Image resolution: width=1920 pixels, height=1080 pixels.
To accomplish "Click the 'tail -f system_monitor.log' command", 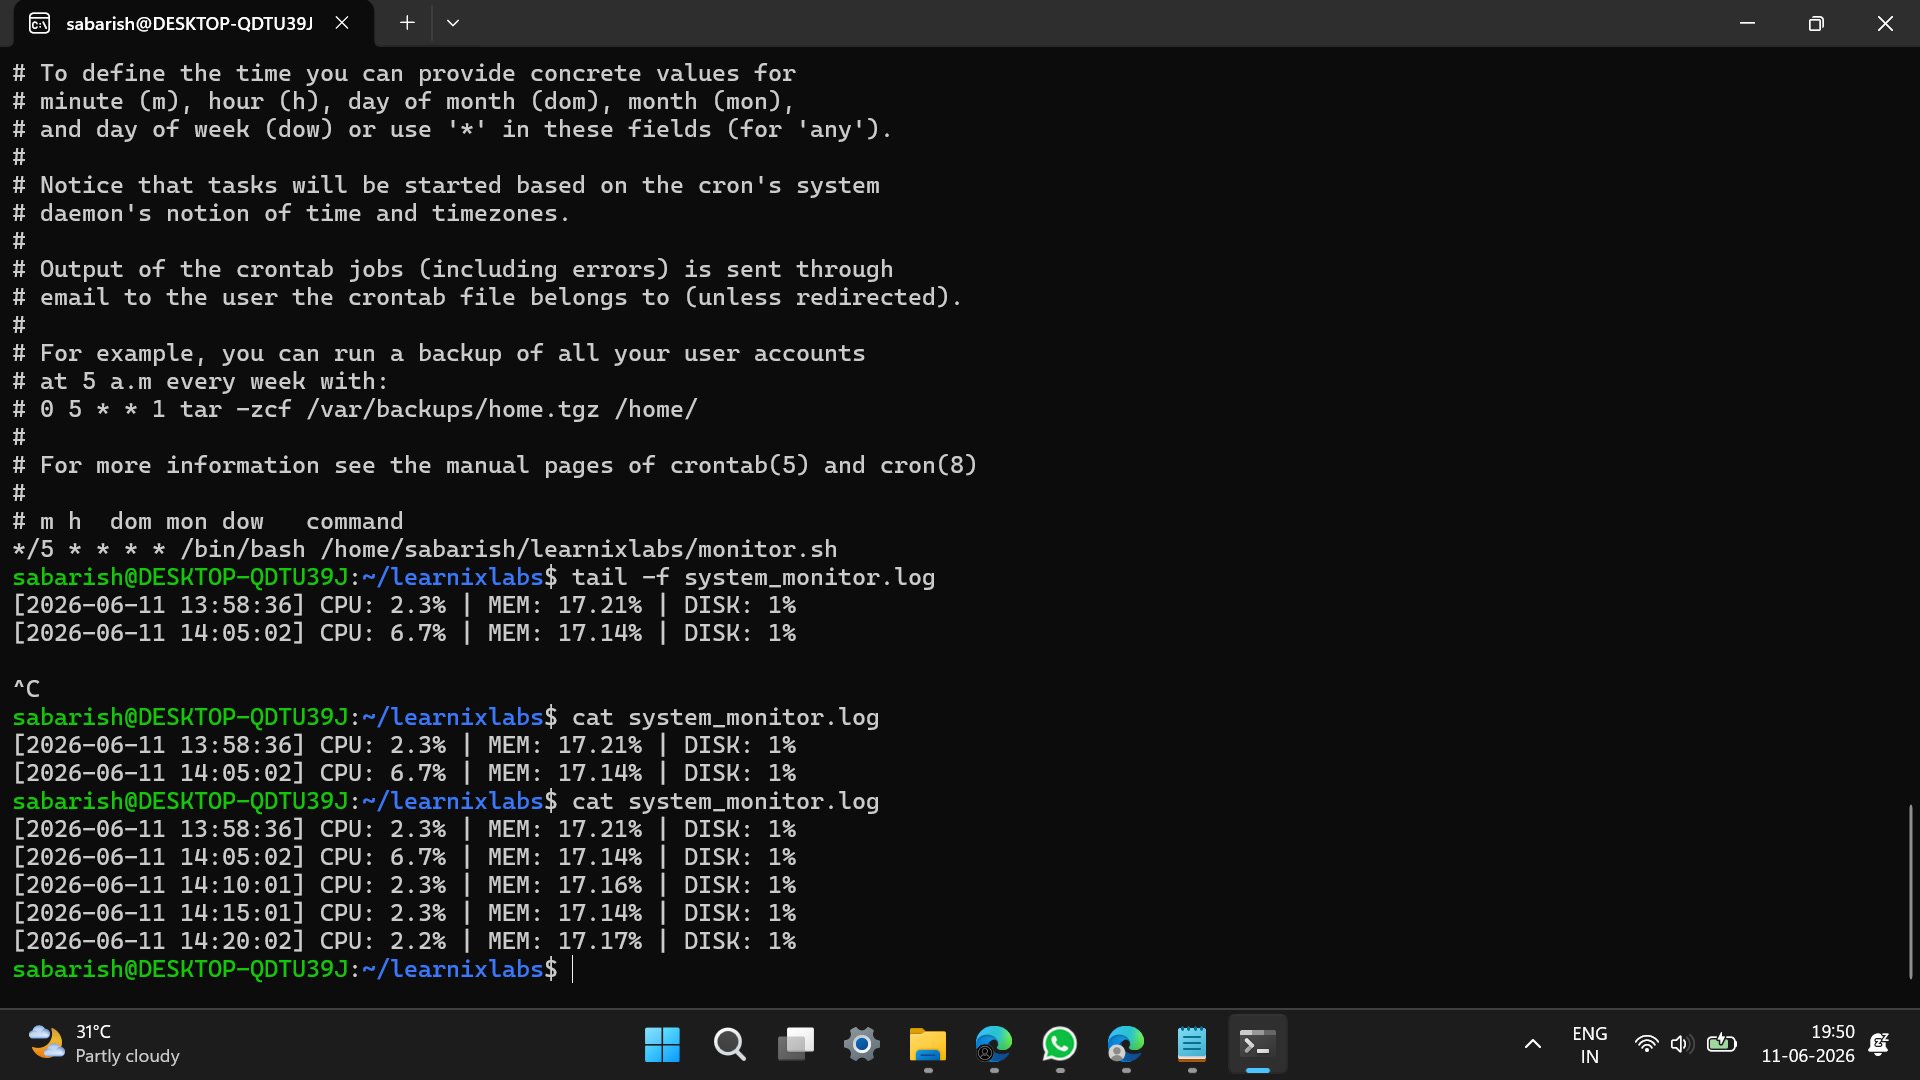I will (753, 577).
